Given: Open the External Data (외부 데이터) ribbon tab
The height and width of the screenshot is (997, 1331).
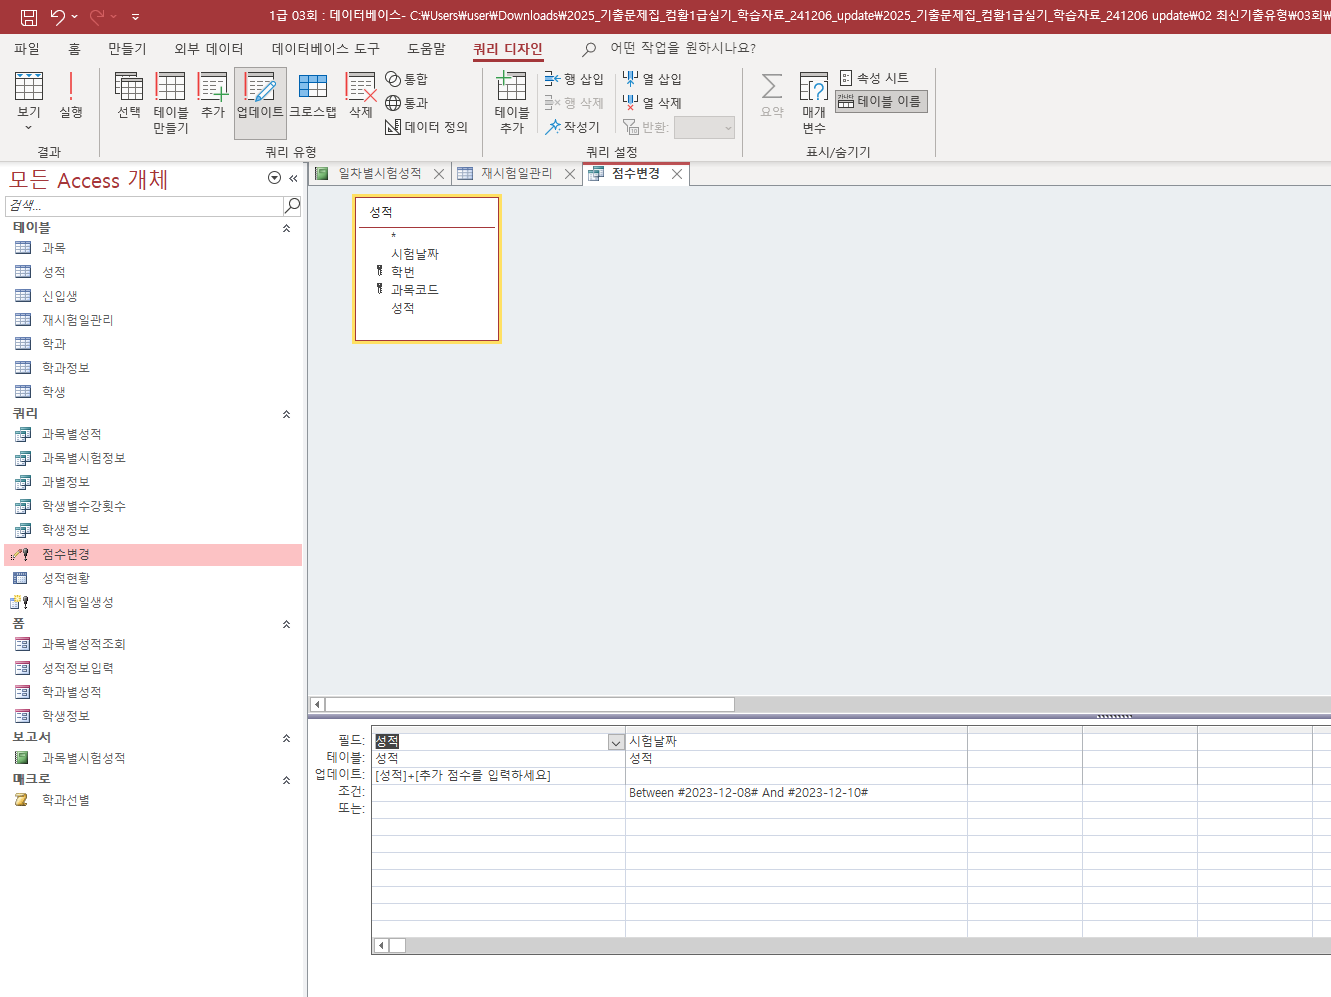Looking at the screenshot, I should click(208, 48).
